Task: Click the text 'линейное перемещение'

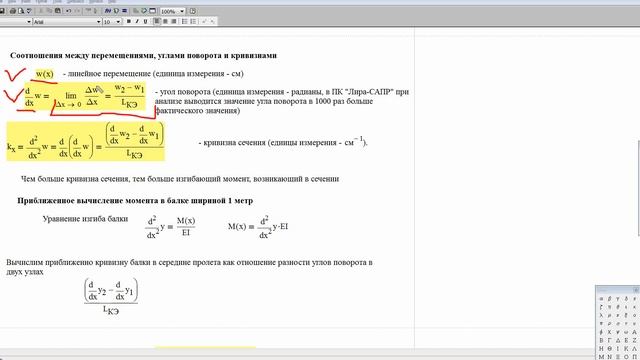Action: 109,74
